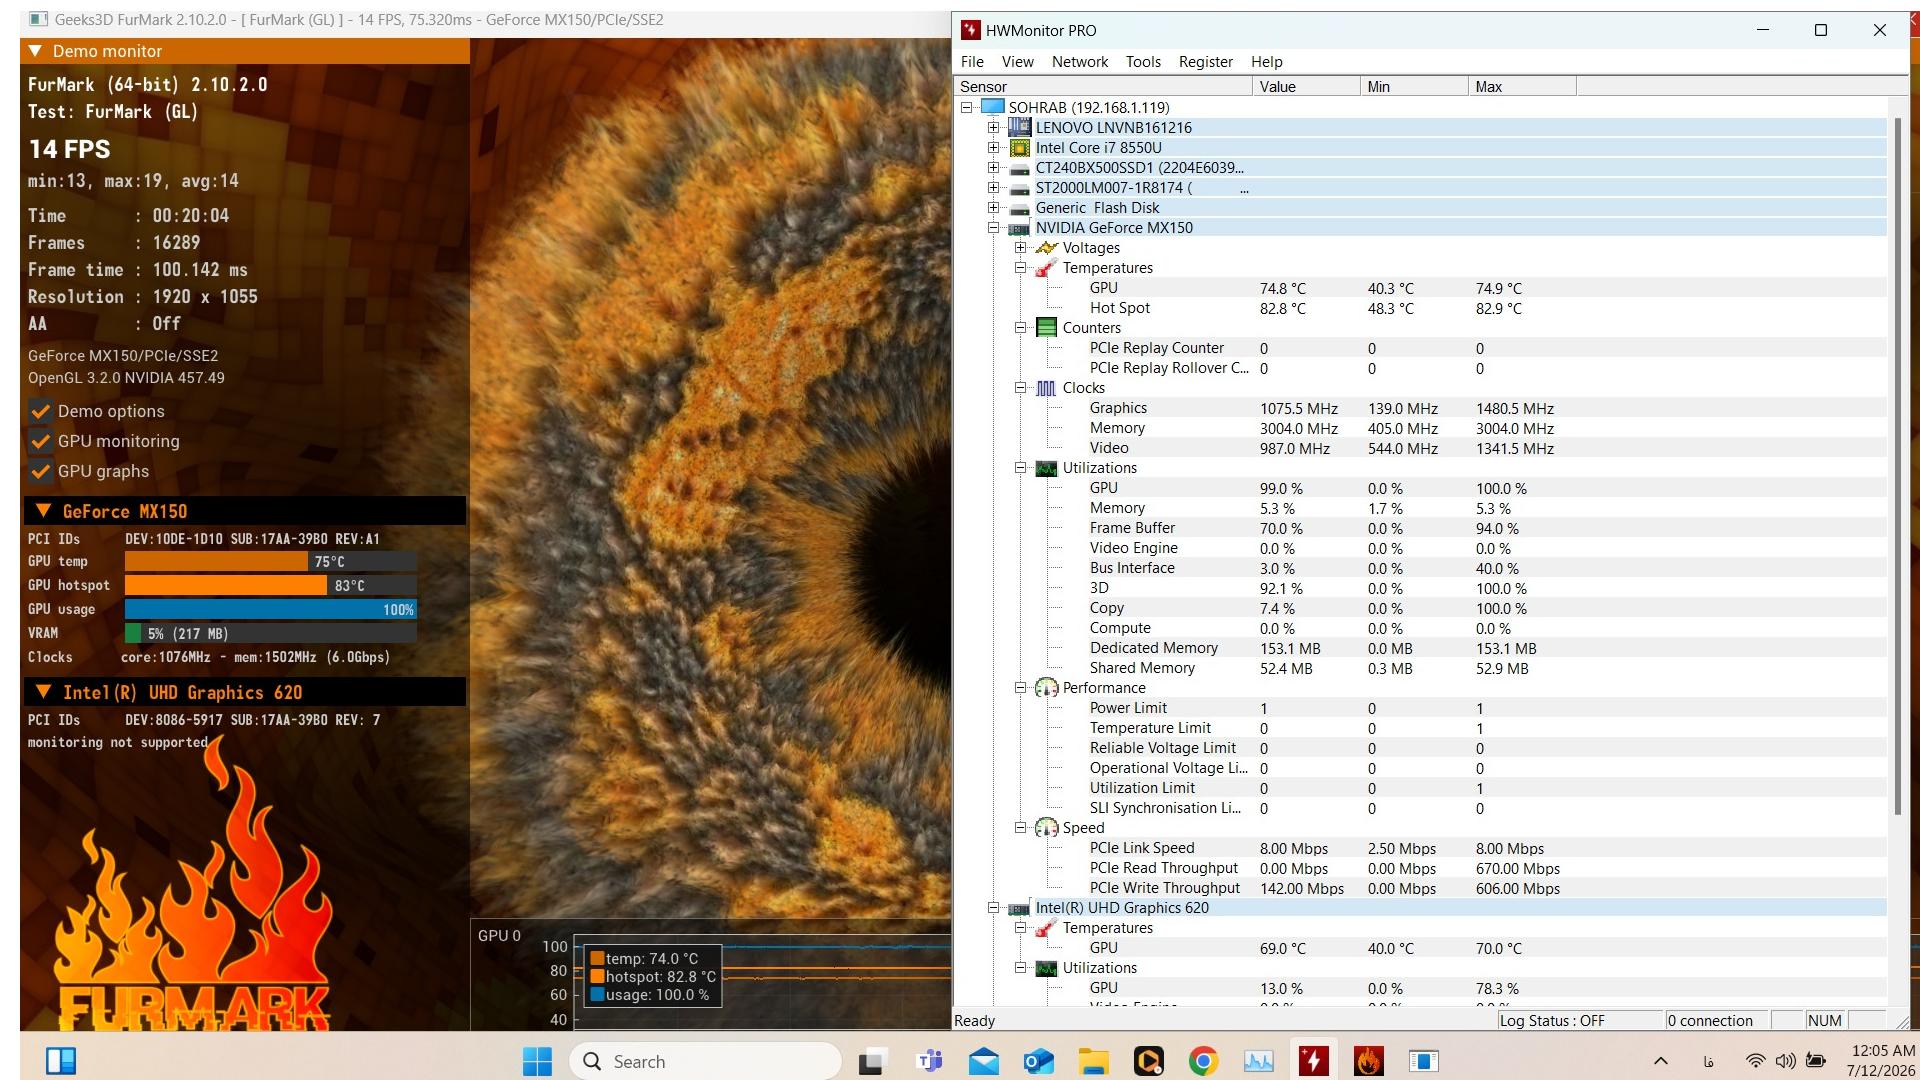
Task: Collapse the Demo monitor panel in FurMark
Action: coord(36,51)
